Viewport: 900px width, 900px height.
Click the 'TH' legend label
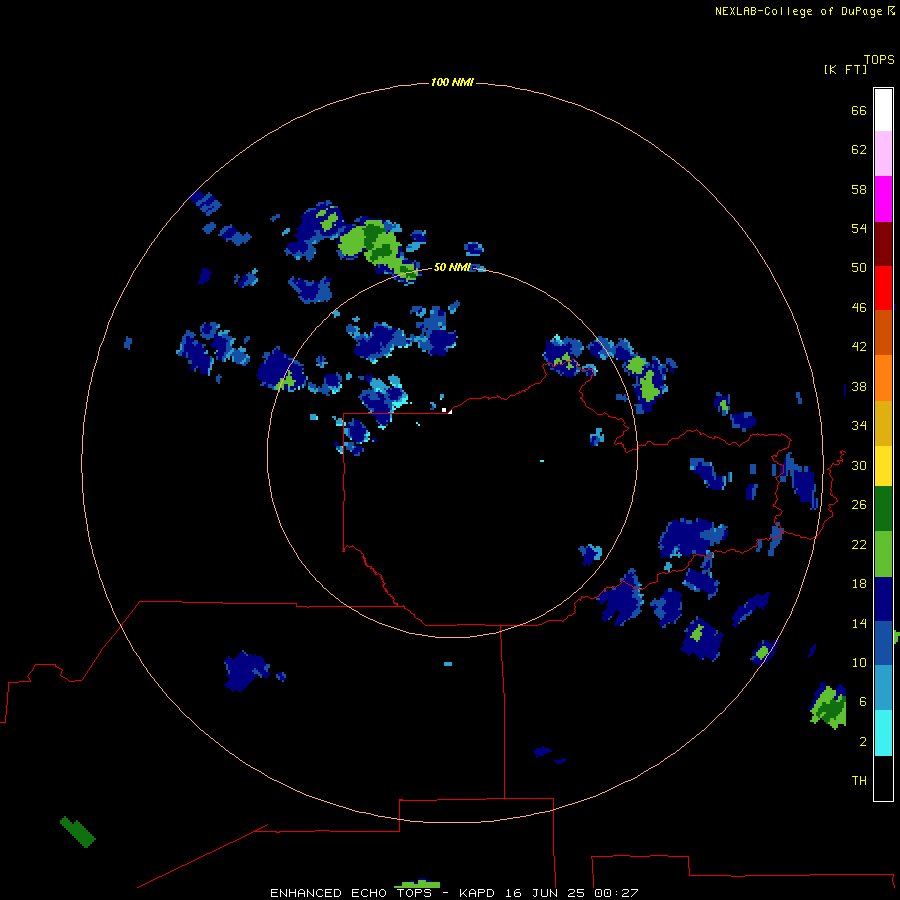pyautogui.click(x=859, y=781)
